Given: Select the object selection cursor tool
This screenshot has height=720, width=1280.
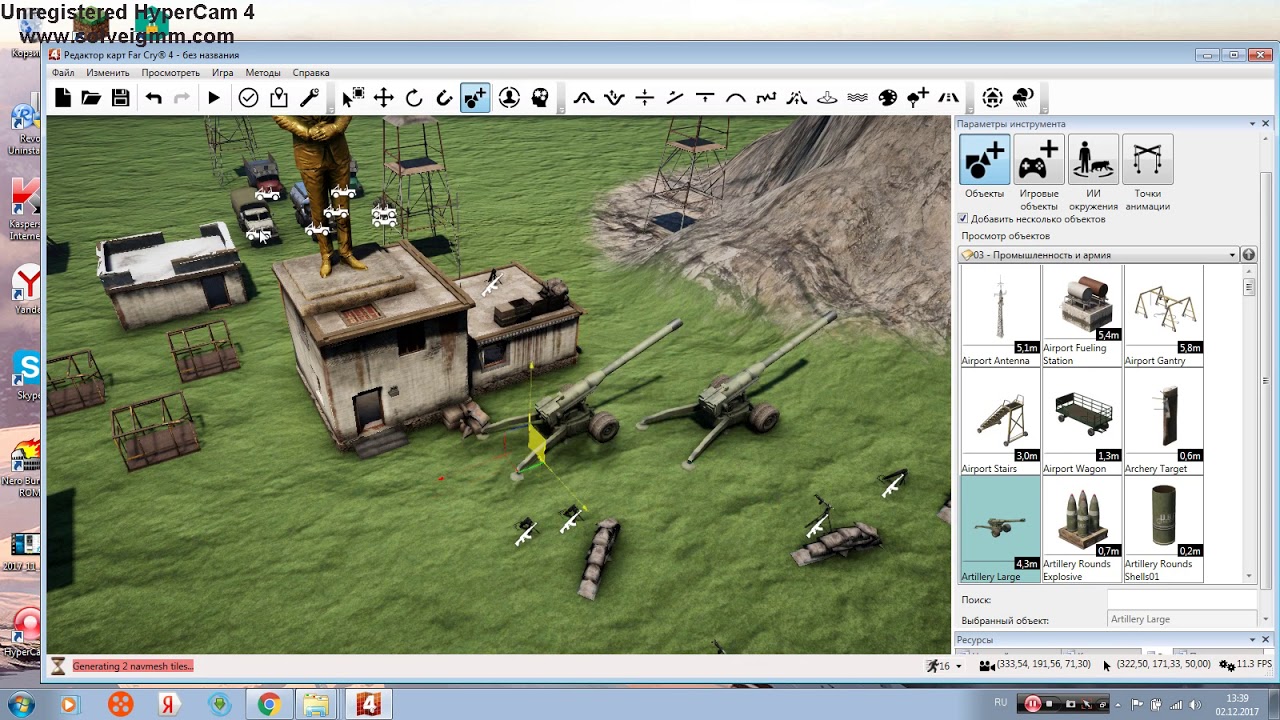Looking at the screenshot, I should (x=352, y=97).
